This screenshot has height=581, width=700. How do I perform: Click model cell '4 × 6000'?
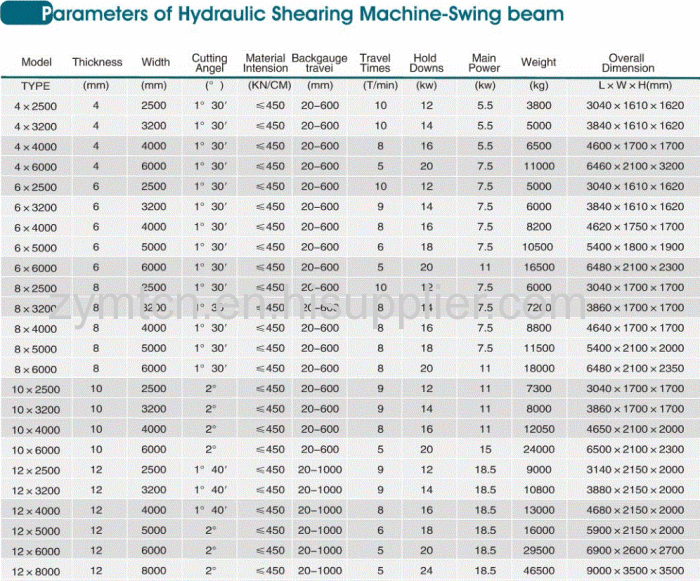(36, 167)
